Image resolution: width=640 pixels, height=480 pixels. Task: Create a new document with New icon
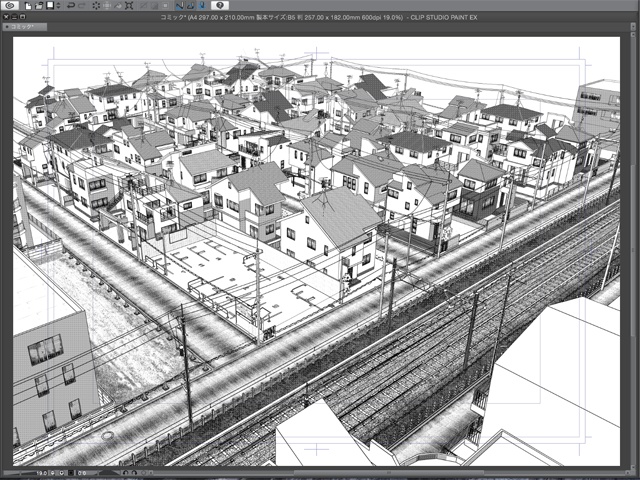(x=29, y=6)
